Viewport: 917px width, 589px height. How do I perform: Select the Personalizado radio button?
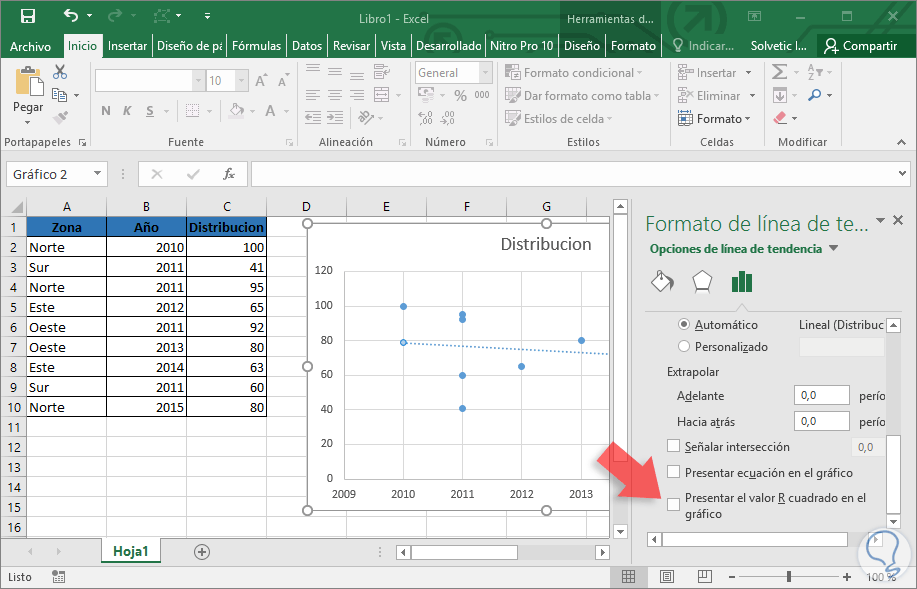coord(684,347)
